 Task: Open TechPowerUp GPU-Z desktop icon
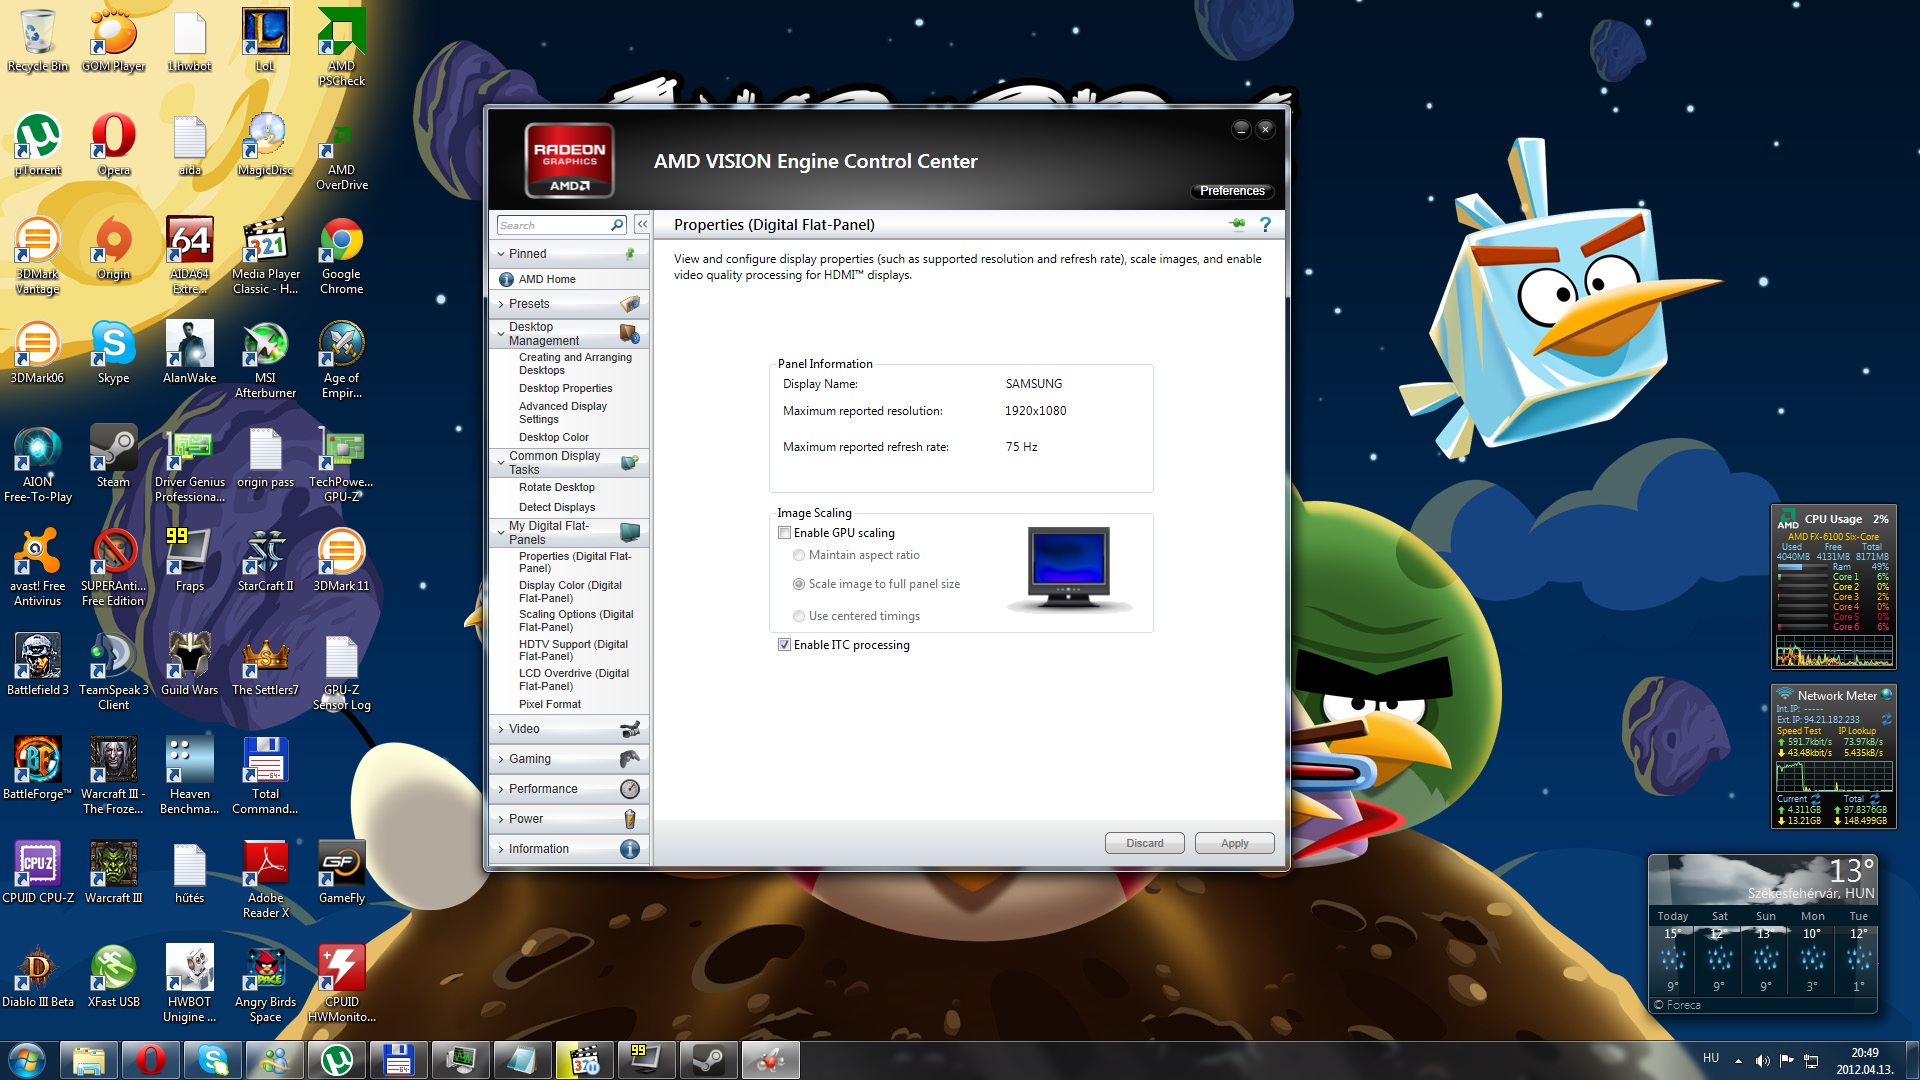pyautogui.click(x=341, y=464)
